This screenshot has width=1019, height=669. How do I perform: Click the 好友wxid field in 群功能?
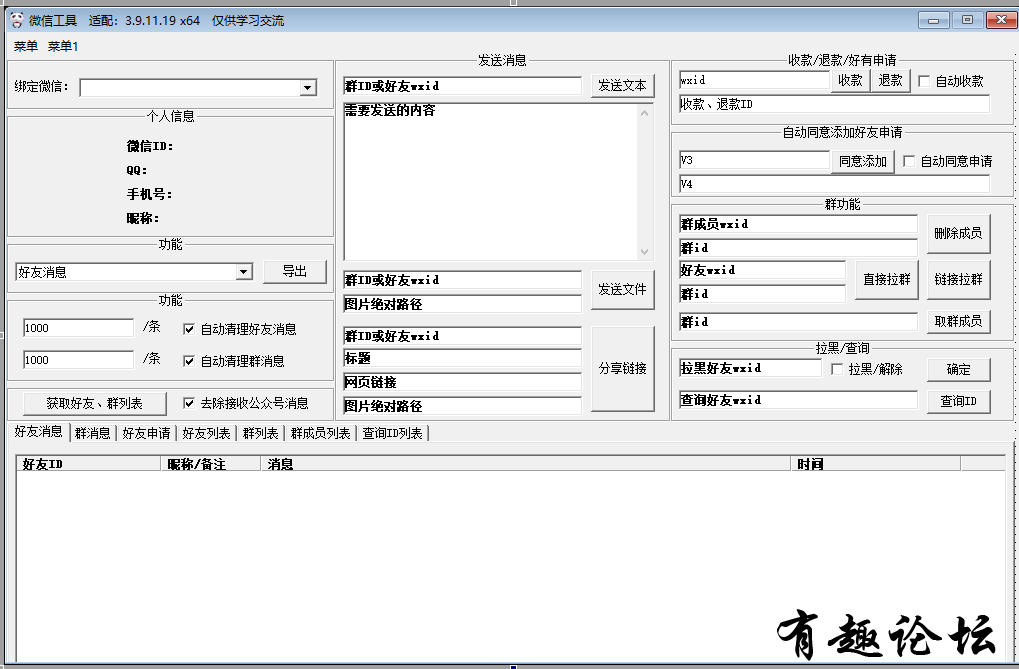click(x=762, y=270)
